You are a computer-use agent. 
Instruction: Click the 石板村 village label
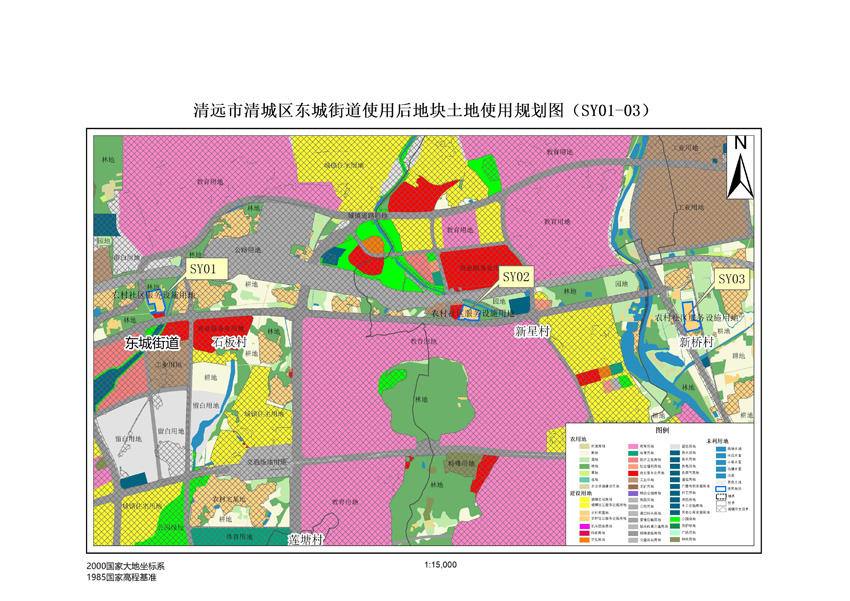(229, 342)
